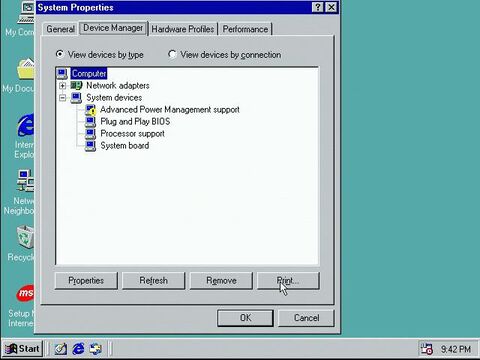The height and width of the screenshot is (360, 480).
Task: Click the System devices category icon
Action: pyautogui.click(x=76, y=98)
